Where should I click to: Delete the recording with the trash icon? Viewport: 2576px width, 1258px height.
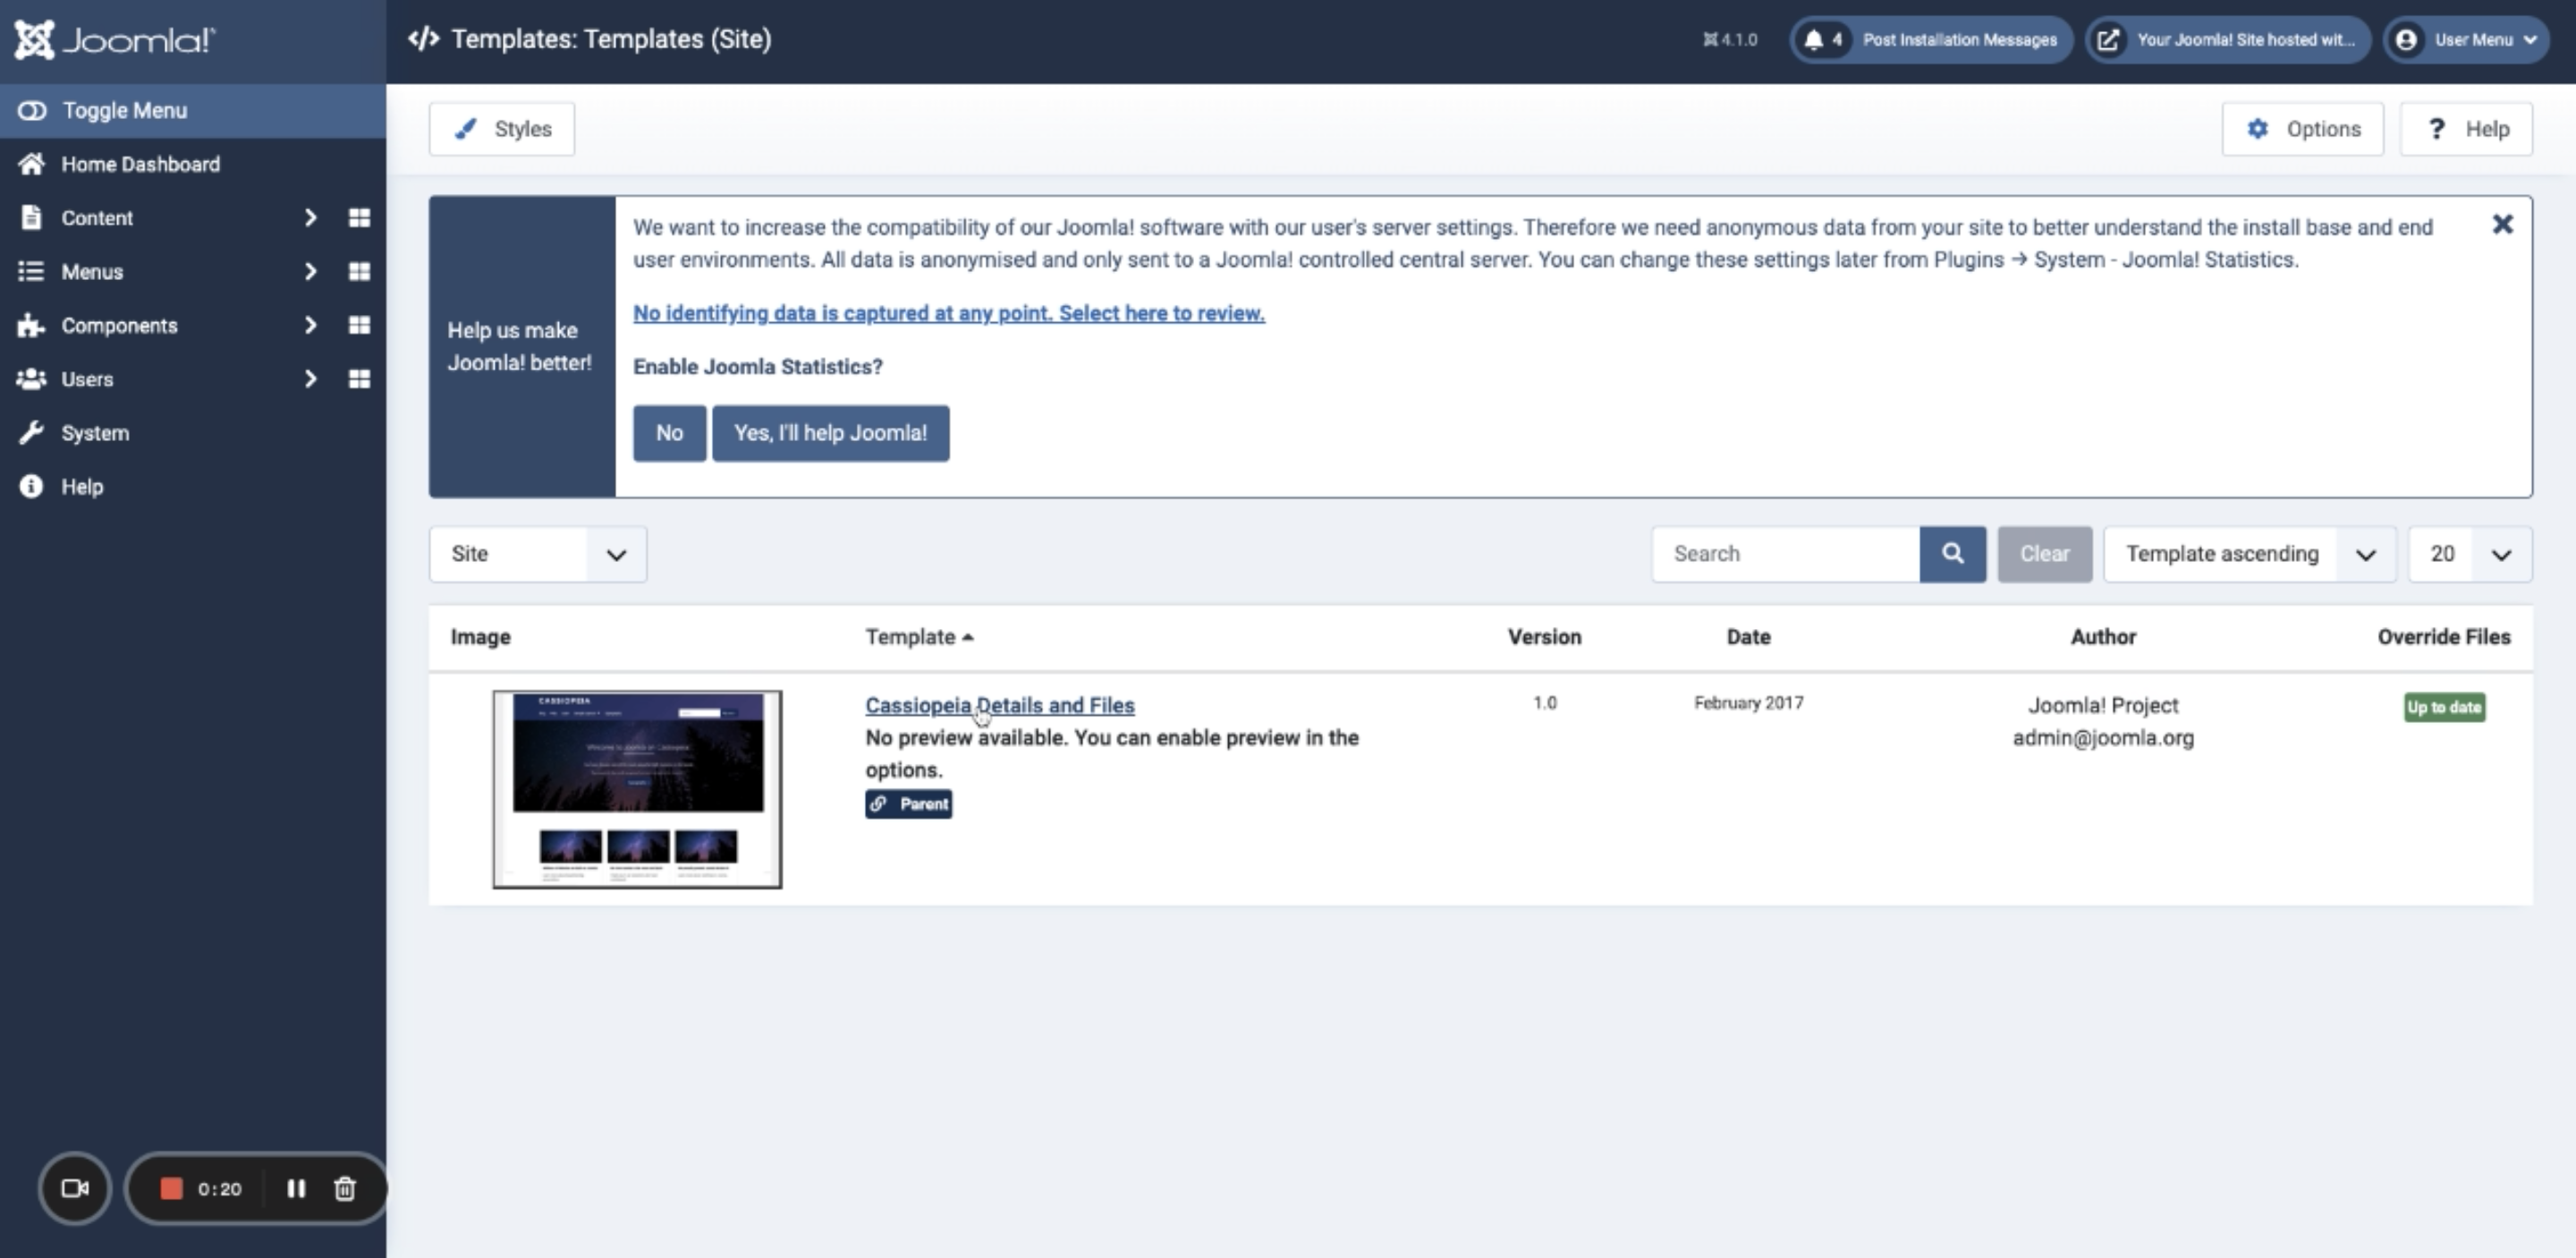click(345, 1188)
